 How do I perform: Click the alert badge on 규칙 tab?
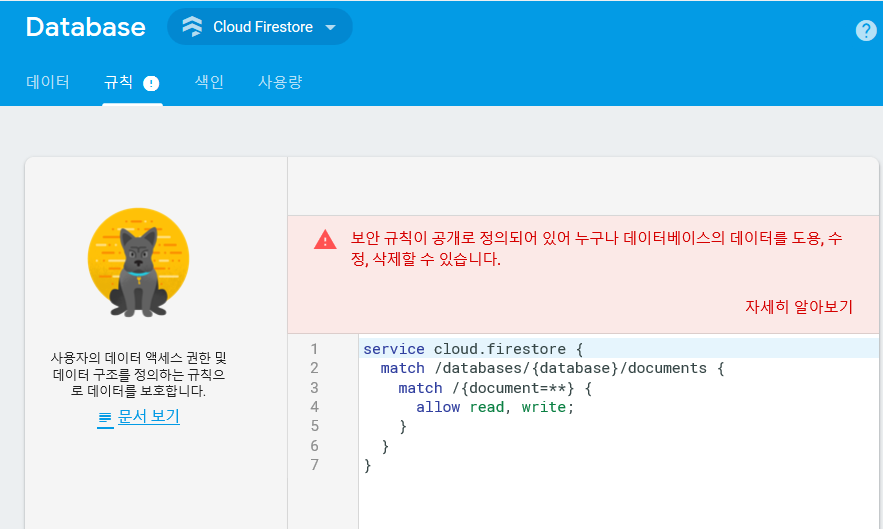click(152, 83)
